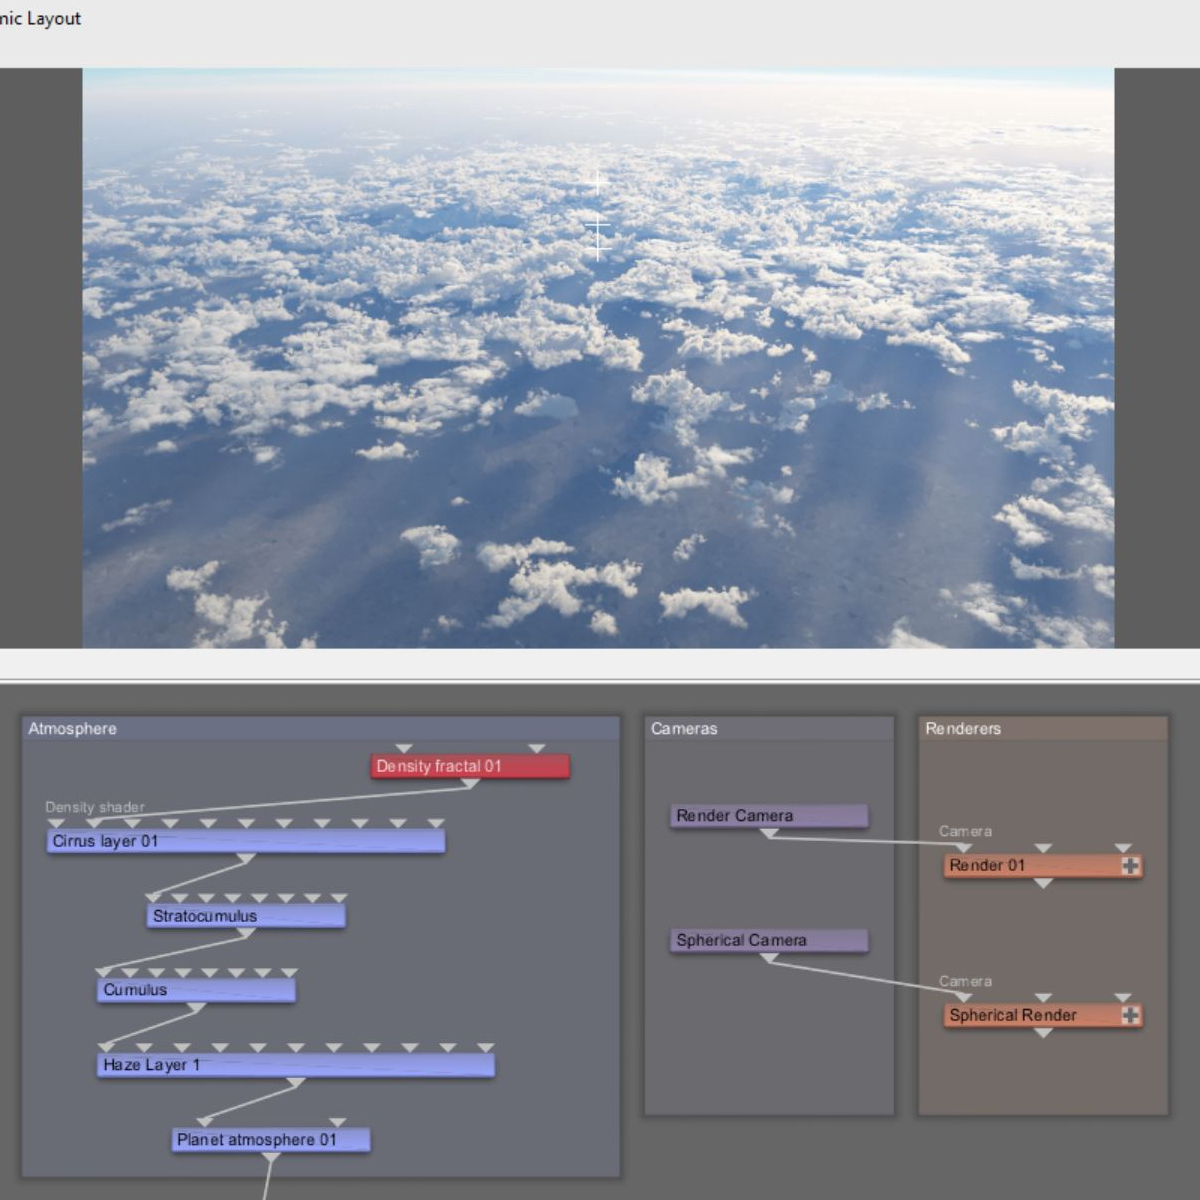Select the Planet atmosphere 01 node
1200x1200 pixels.
pos(271,1140)
